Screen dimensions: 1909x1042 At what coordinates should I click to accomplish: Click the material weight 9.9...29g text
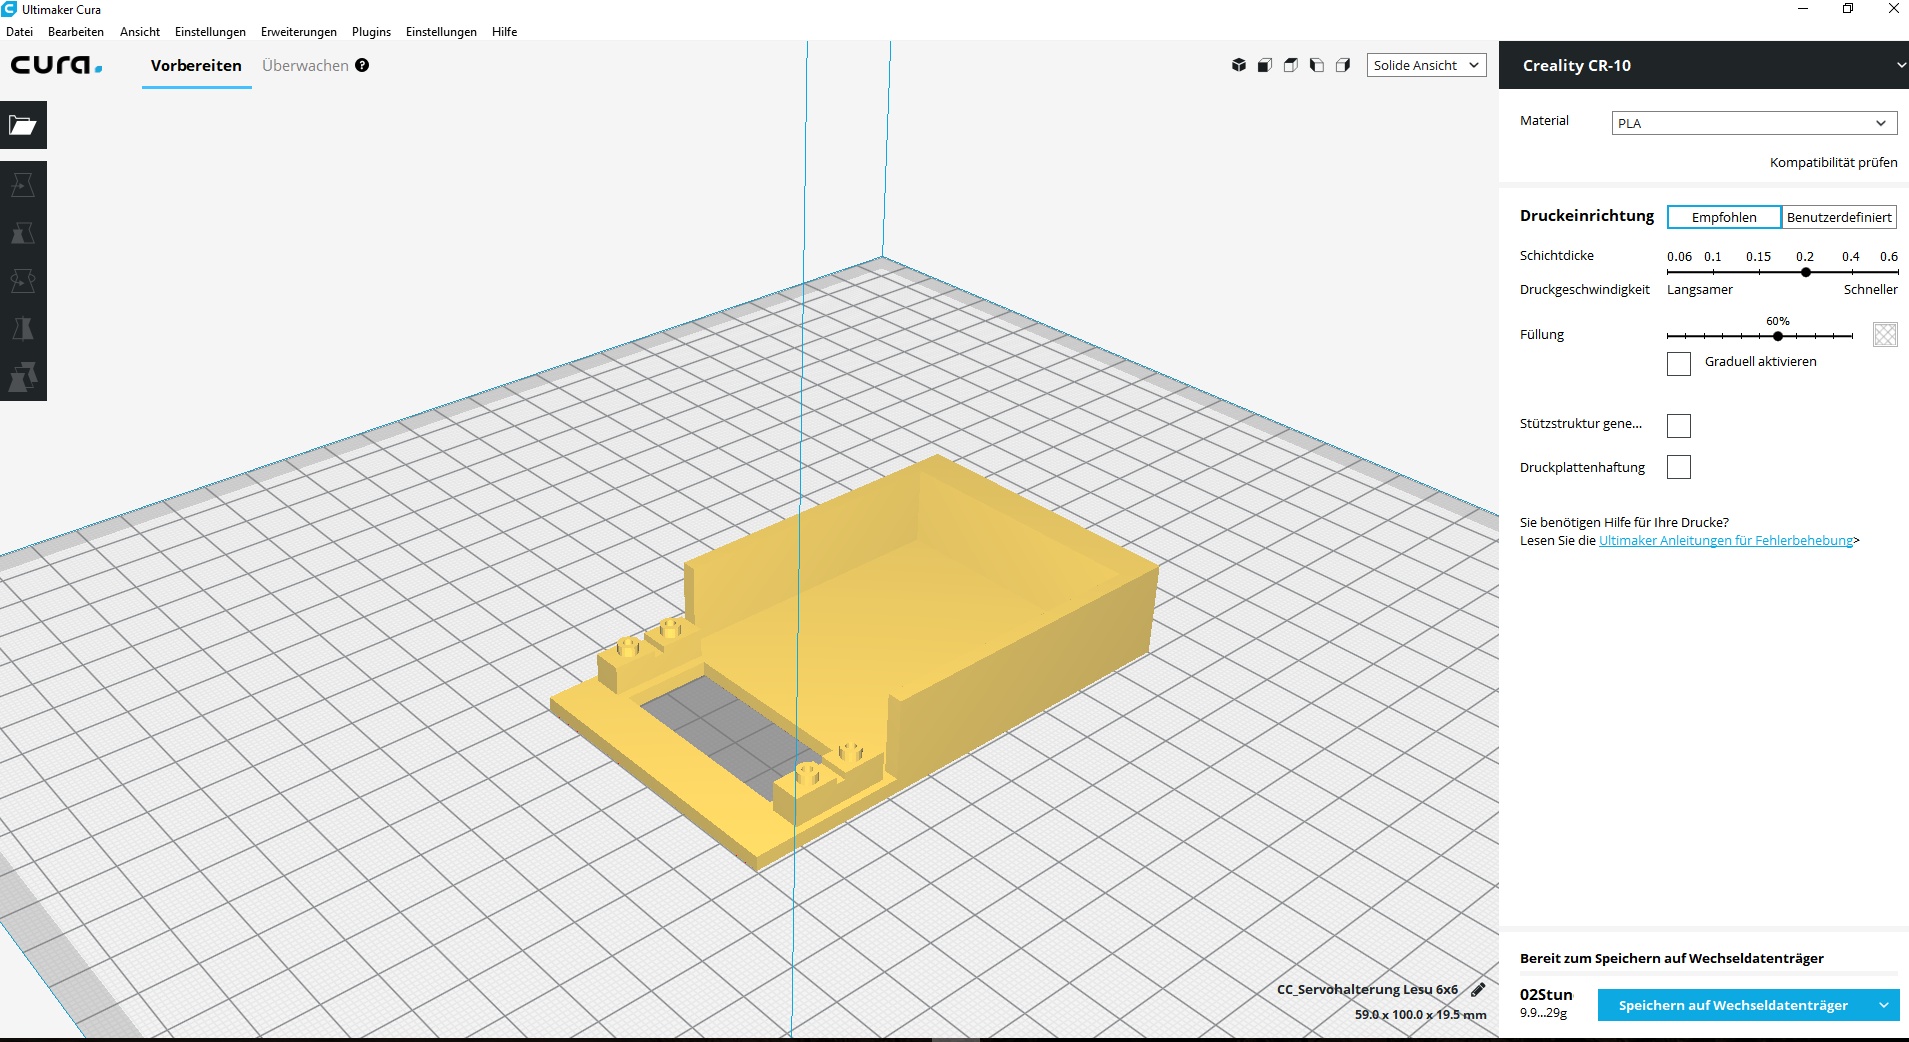click(1543, 1013)
